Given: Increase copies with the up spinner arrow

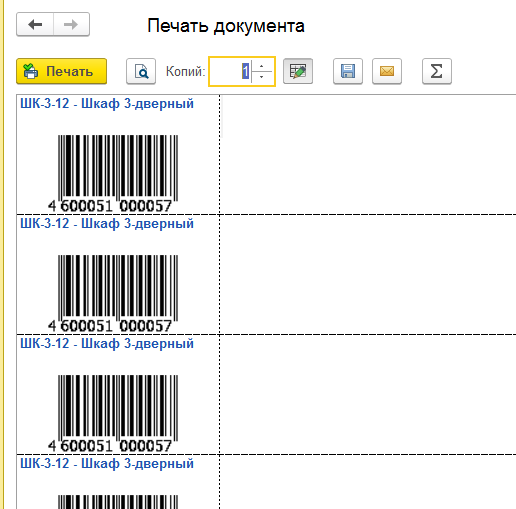Looking at the screenshot, I should click(262, 66).
